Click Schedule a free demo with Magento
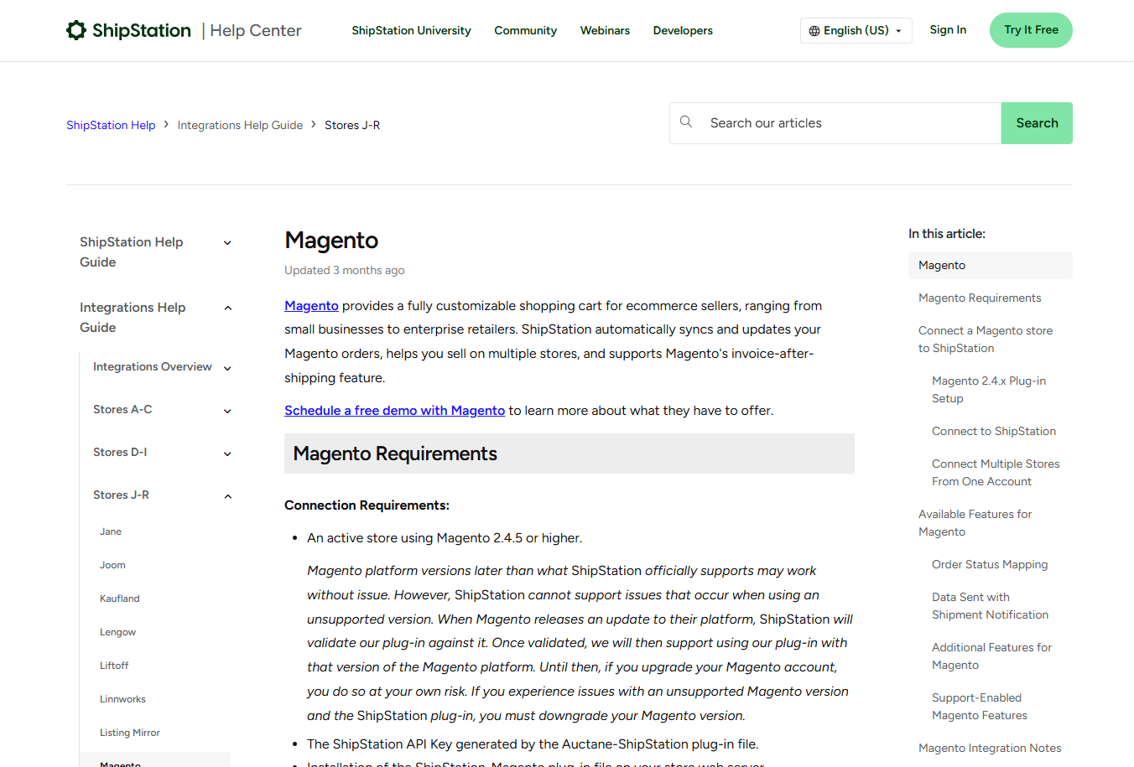The width and height of the screenshot is (1134, 767). click(x=394, y=410)
